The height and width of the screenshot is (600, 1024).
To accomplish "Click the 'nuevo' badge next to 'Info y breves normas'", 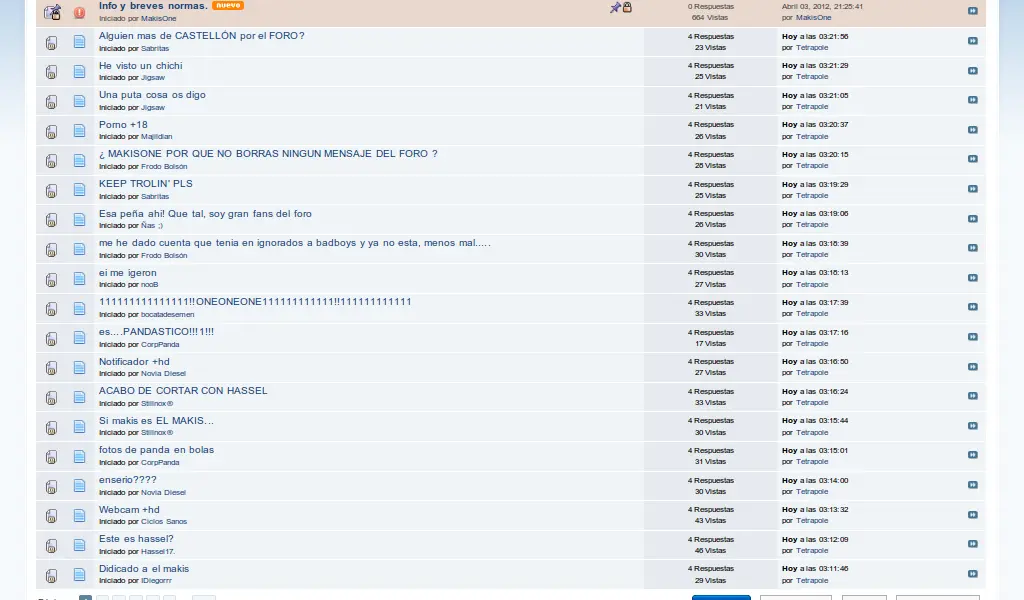I will (x=228, y=5).
